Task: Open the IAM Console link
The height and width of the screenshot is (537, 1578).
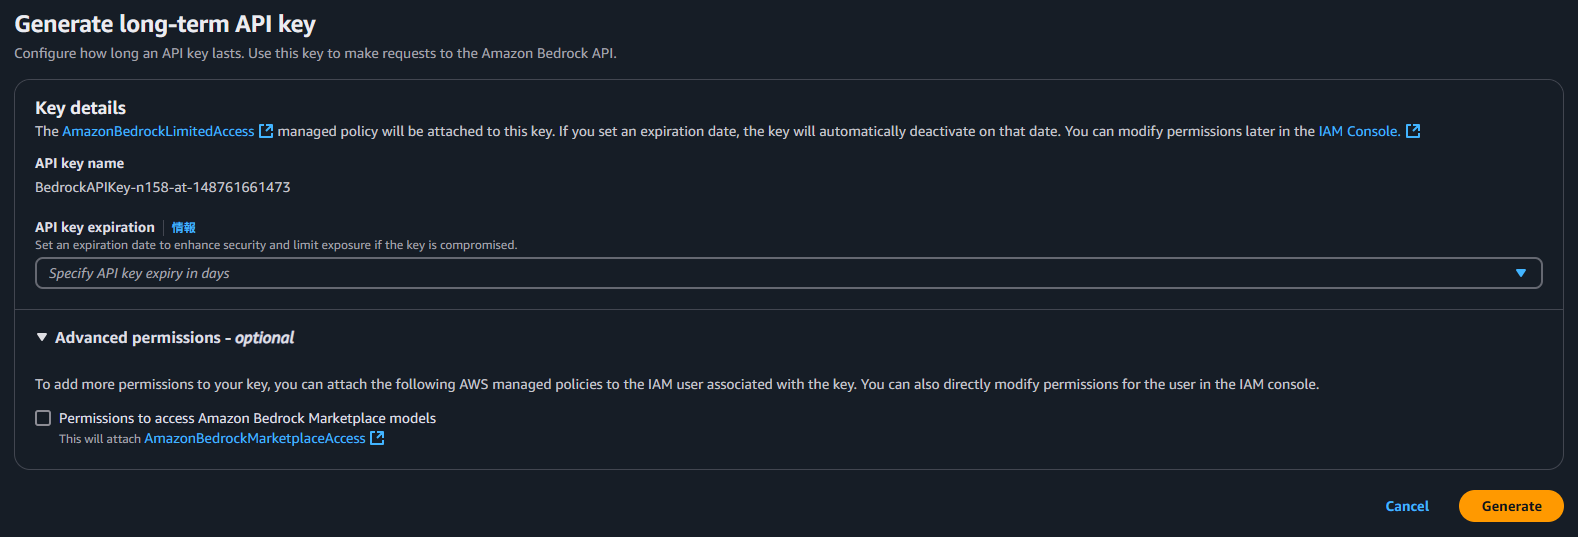Action: click(1359, 131)
